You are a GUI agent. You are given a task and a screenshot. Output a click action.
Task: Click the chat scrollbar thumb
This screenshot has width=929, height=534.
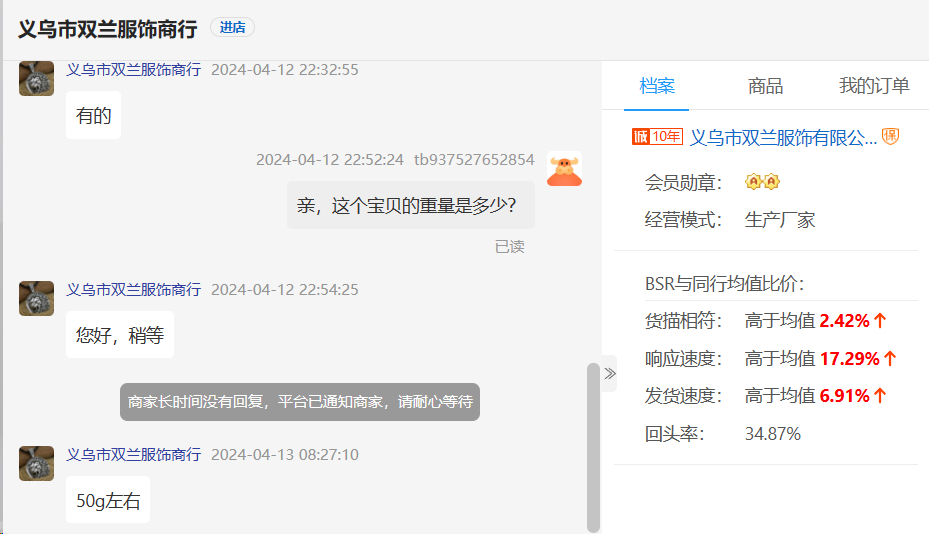pyautogui.click(x=593, y=447)
